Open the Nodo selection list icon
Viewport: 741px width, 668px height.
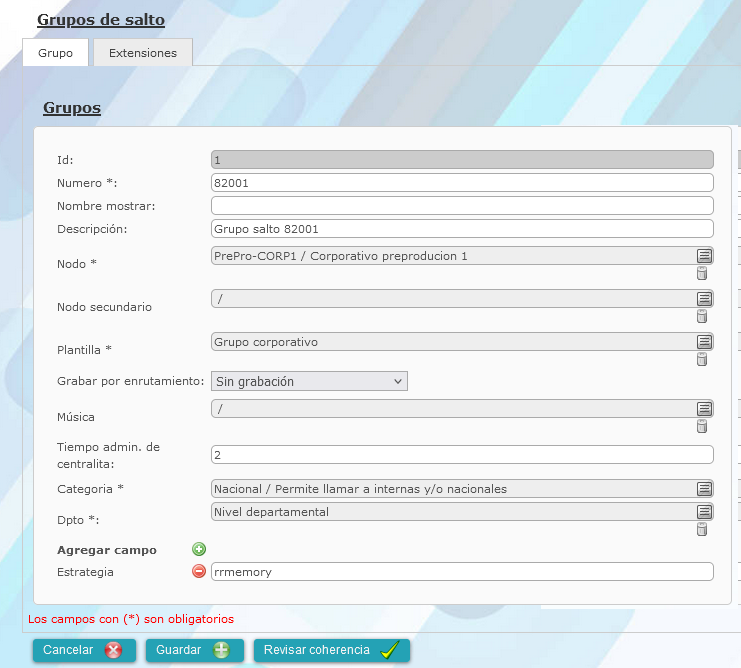coord(704,256)
